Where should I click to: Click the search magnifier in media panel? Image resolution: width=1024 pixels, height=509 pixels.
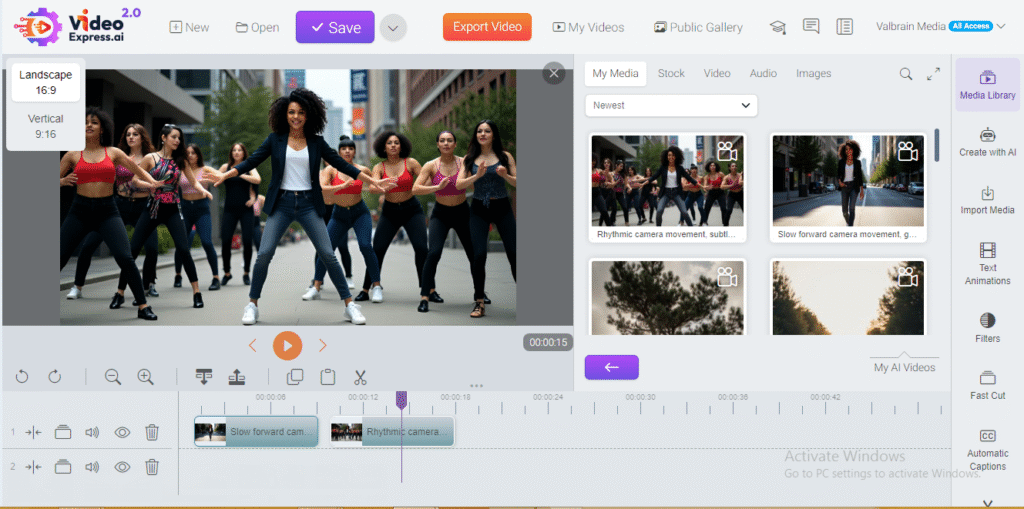[906, 74]
